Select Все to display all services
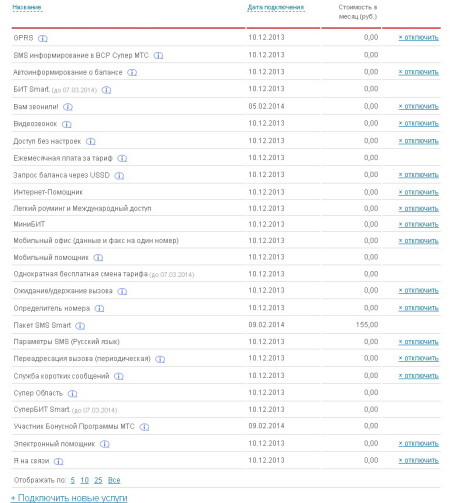This screenshot has width=450, height=503. 114,480
